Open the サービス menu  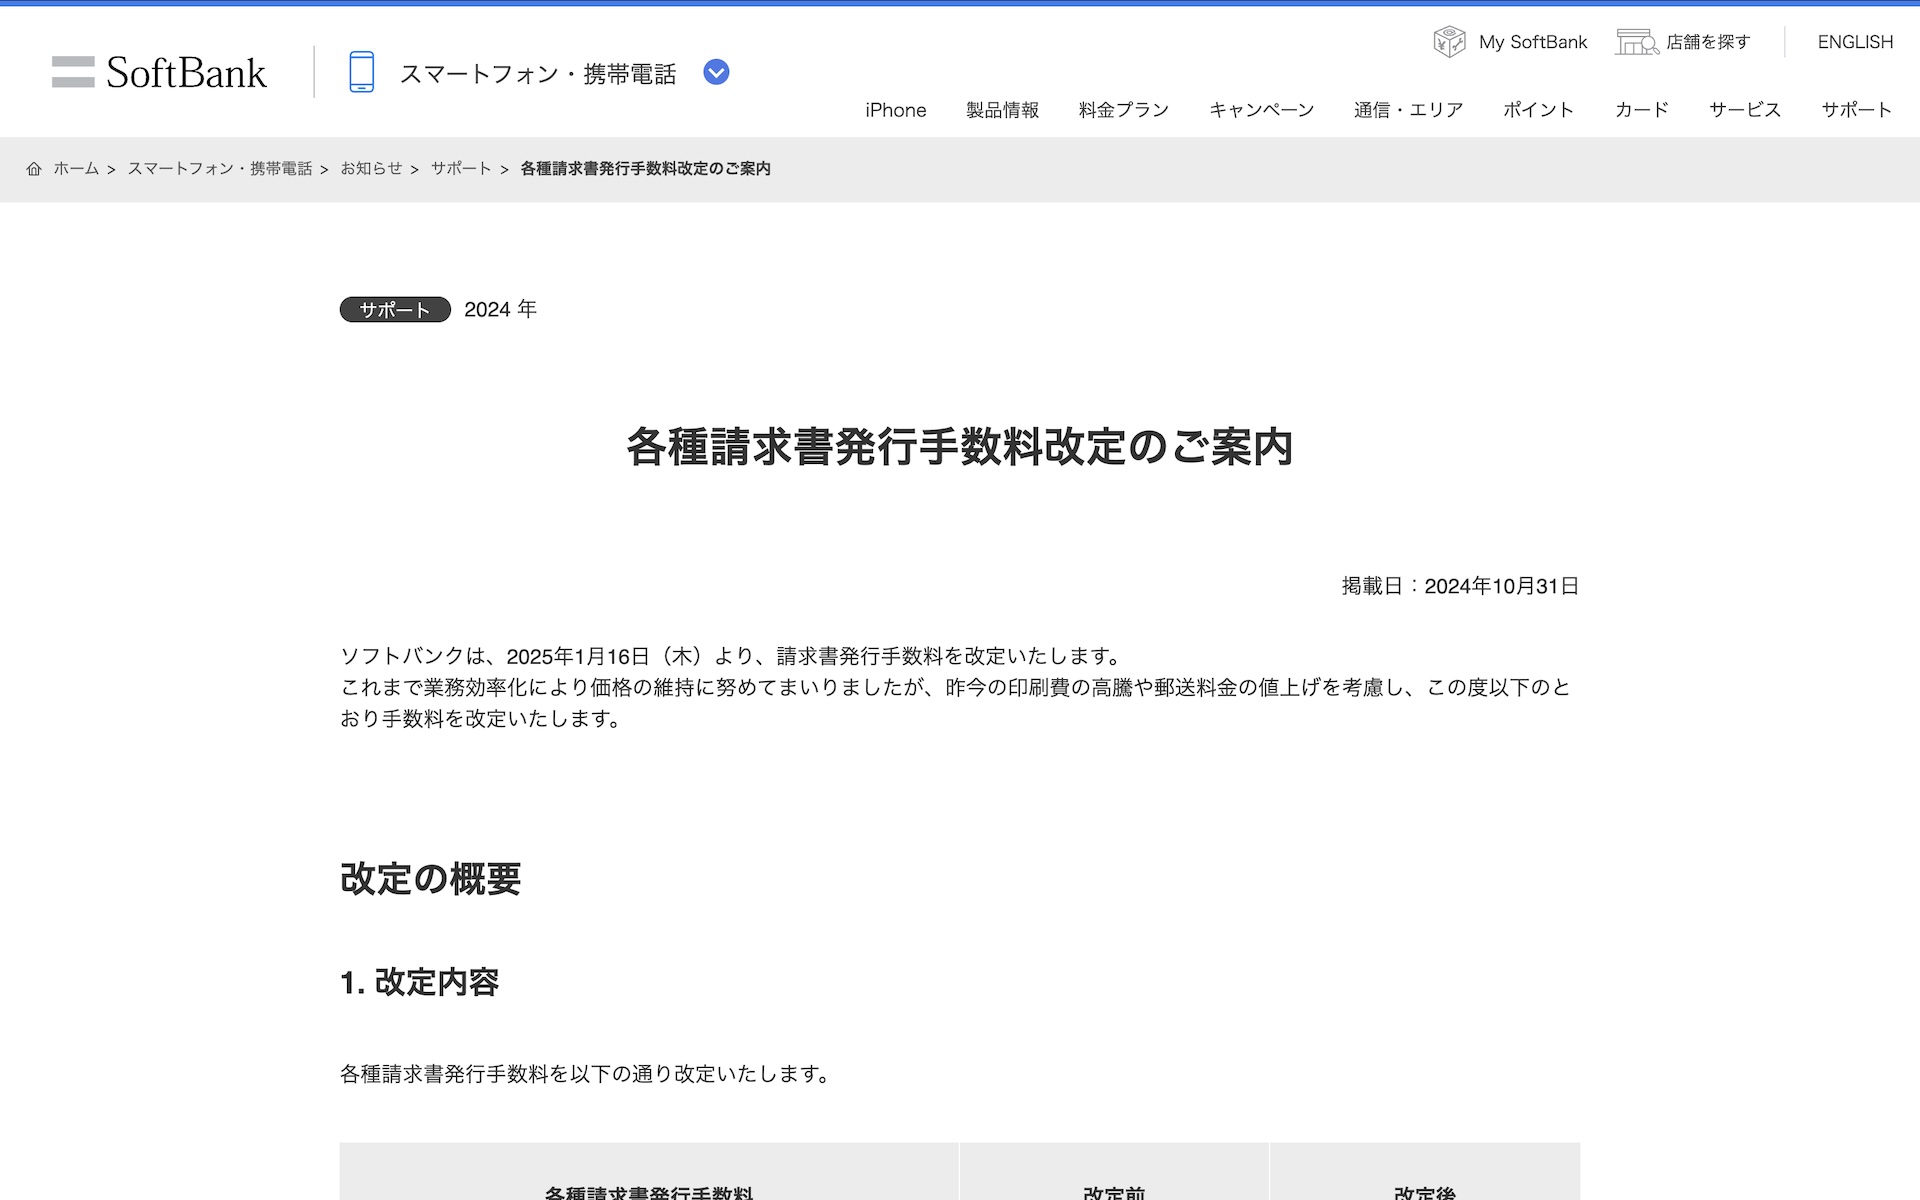click(x=1744, y=110)
